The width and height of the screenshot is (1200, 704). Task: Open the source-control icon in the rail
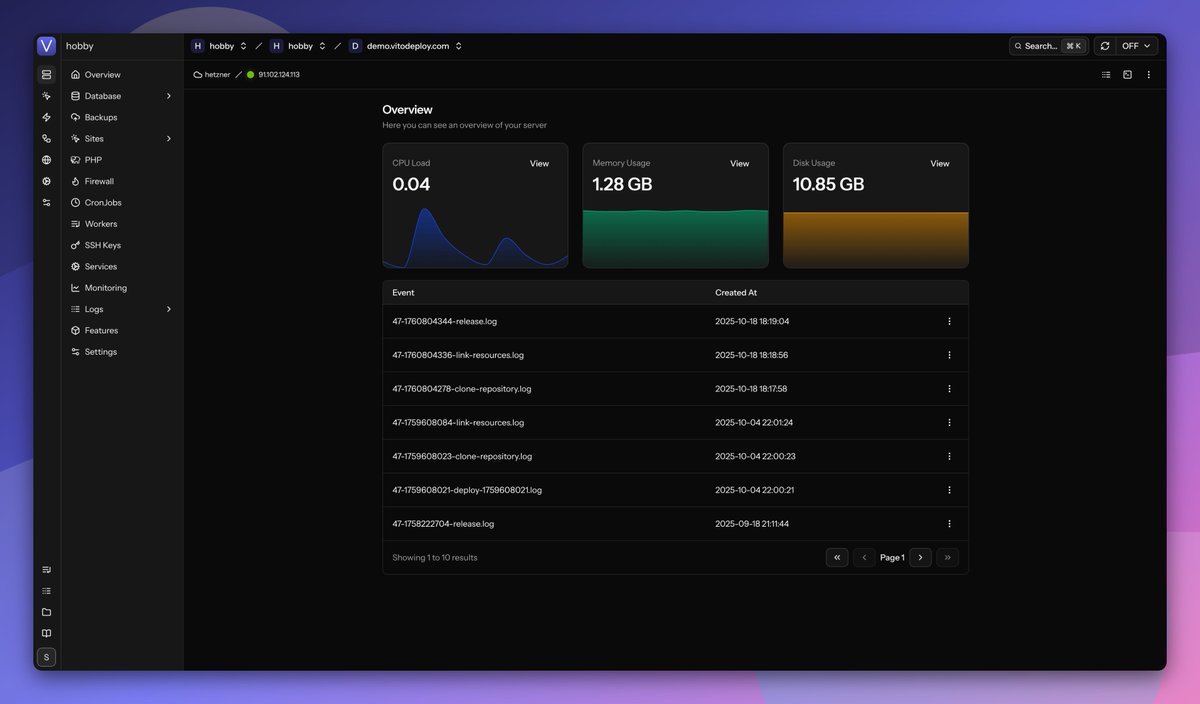coord(46,139)
